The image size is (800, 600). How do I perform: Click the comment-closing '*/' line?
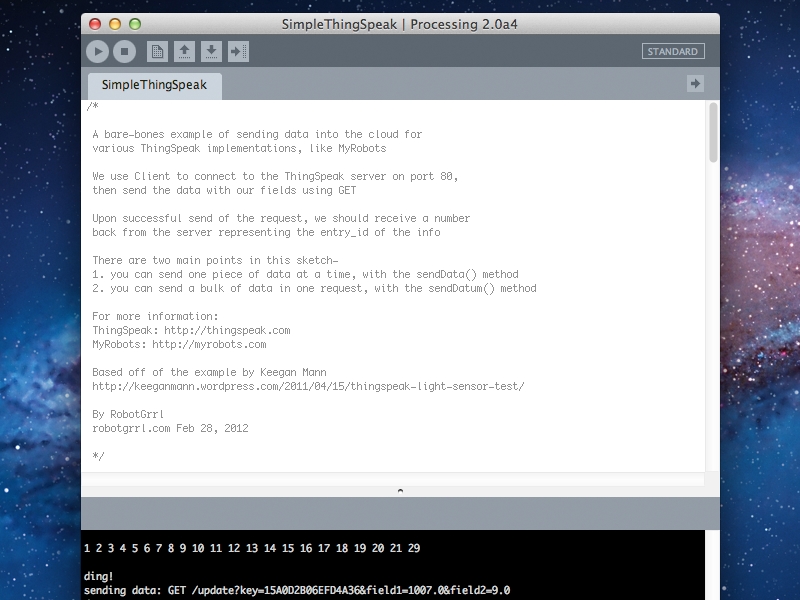pyautogui.click(x=98, y=456)
